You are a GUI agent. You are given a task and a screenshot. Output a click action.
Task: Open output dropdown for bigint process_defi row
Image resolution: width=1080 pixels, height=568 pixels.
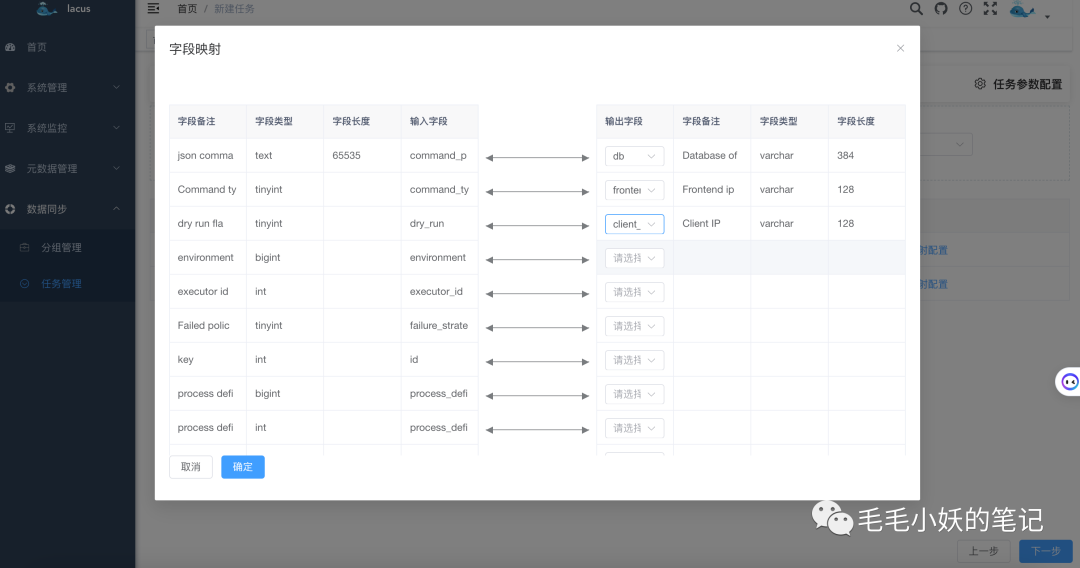(634, 395)
